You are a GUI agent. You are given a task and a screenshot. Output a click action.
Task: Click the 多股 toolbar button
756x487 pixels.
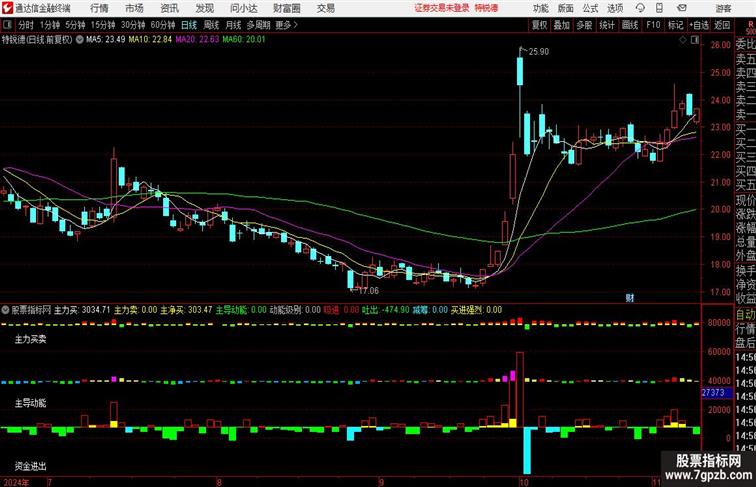point(584,25)
